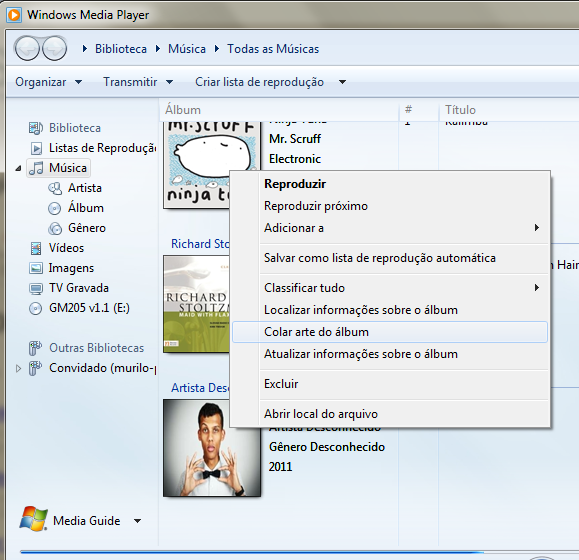Click the Criar lista de reprodução button
This screenshot has width=579, height=560.
[260, 82]
